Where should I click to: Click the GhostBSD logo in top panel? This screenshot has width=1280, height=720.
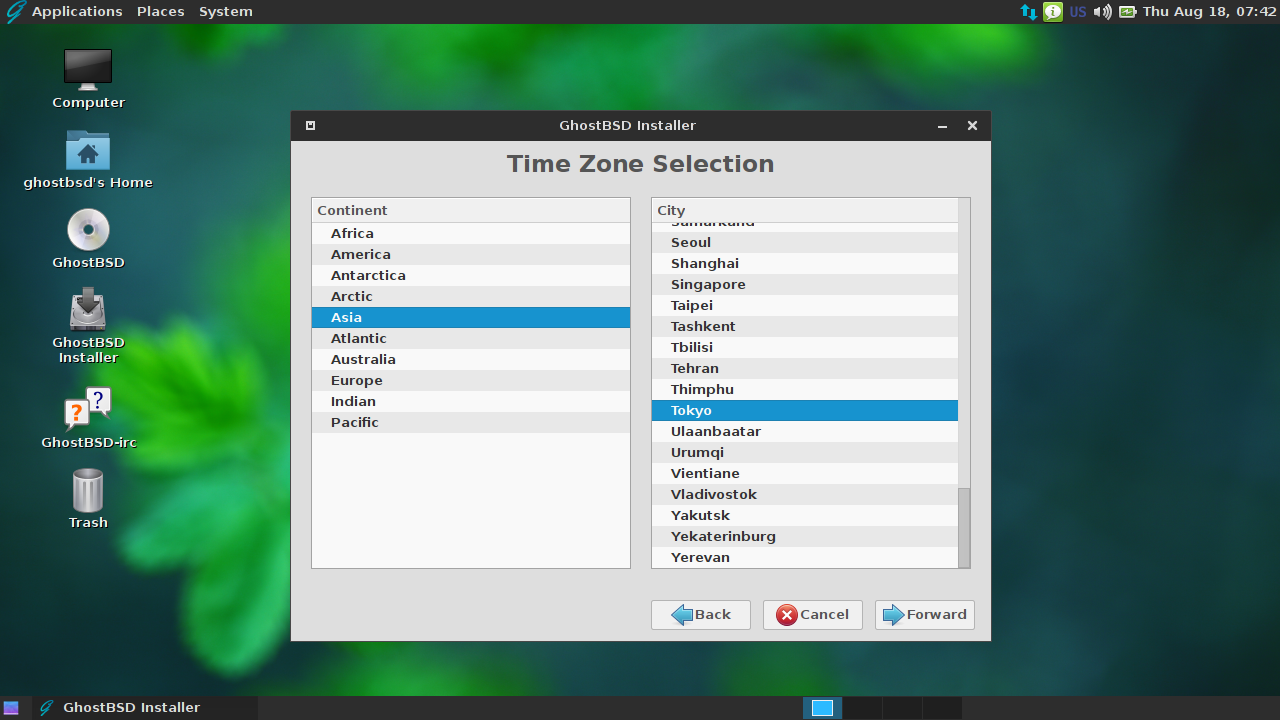15,12
